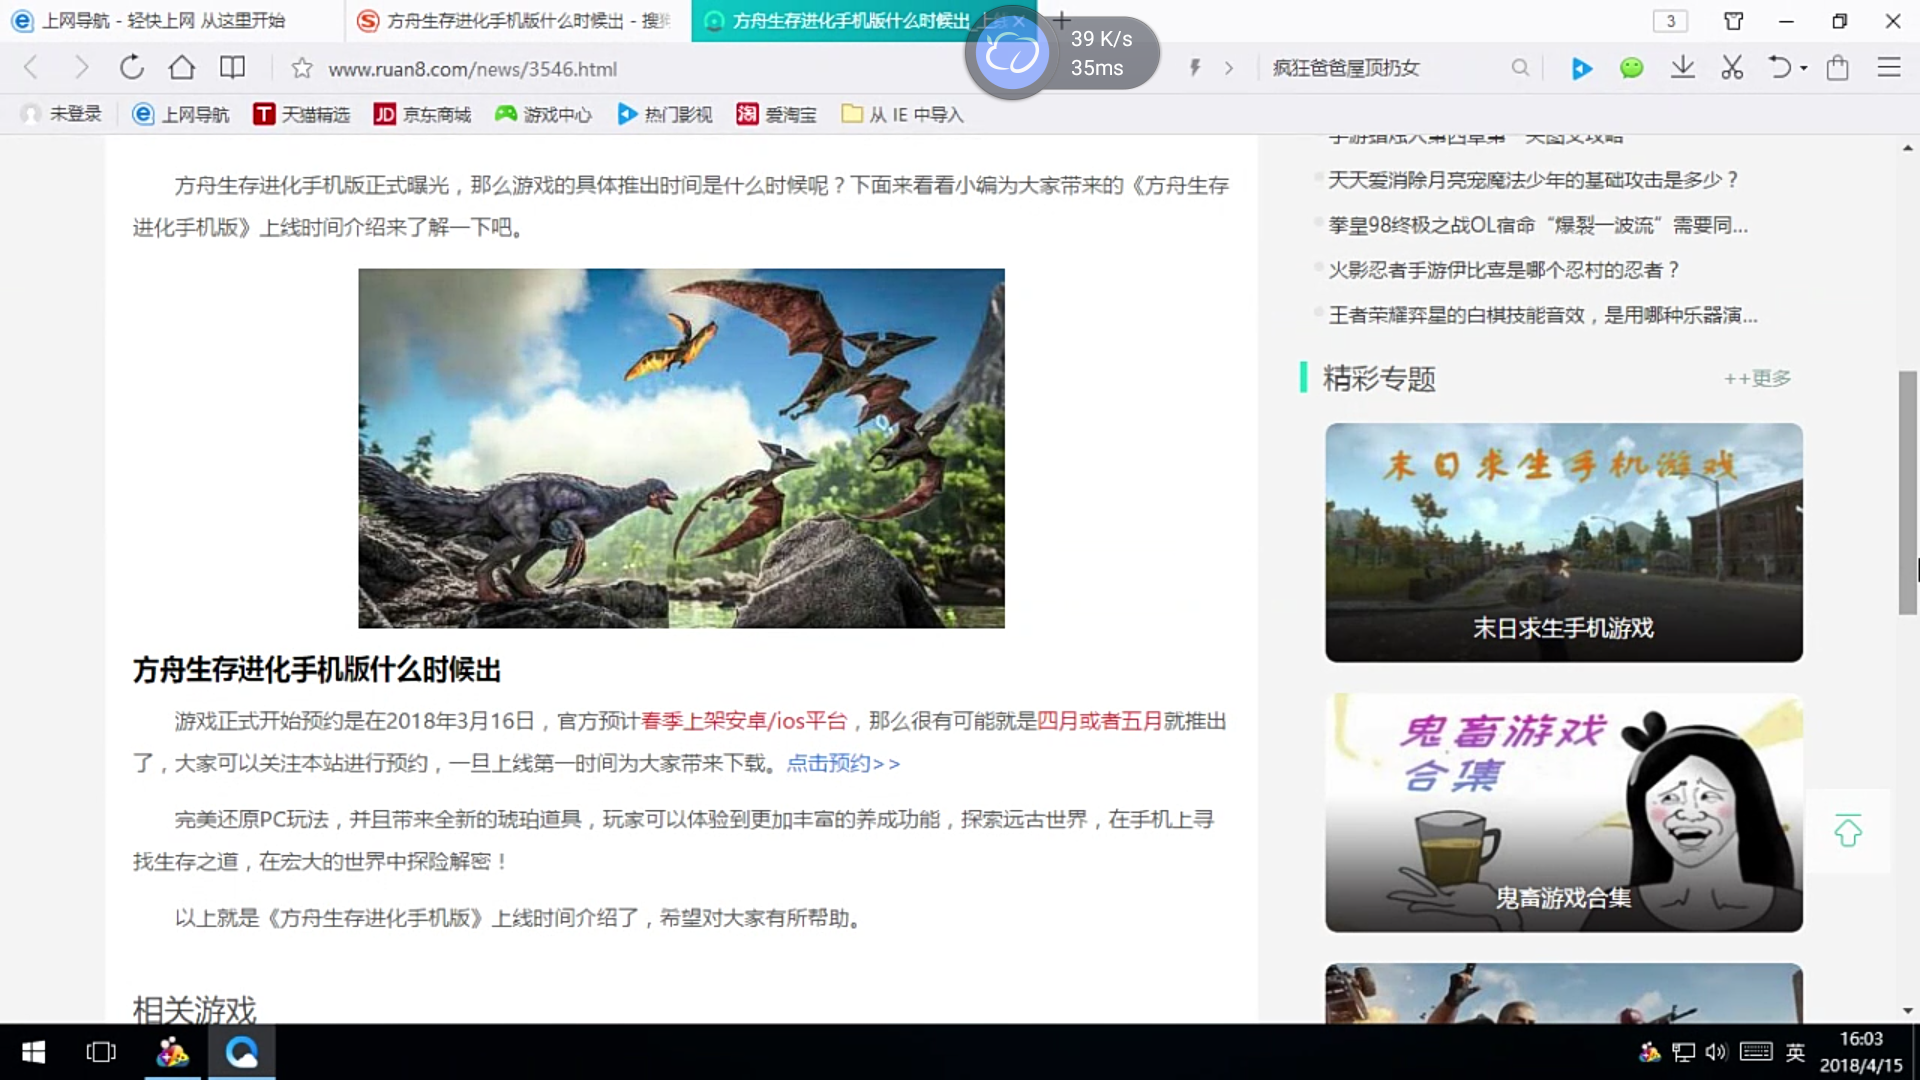
Task: Open the 鬼畜游戏合集 topic card
Action: [x=1564, y=812]
